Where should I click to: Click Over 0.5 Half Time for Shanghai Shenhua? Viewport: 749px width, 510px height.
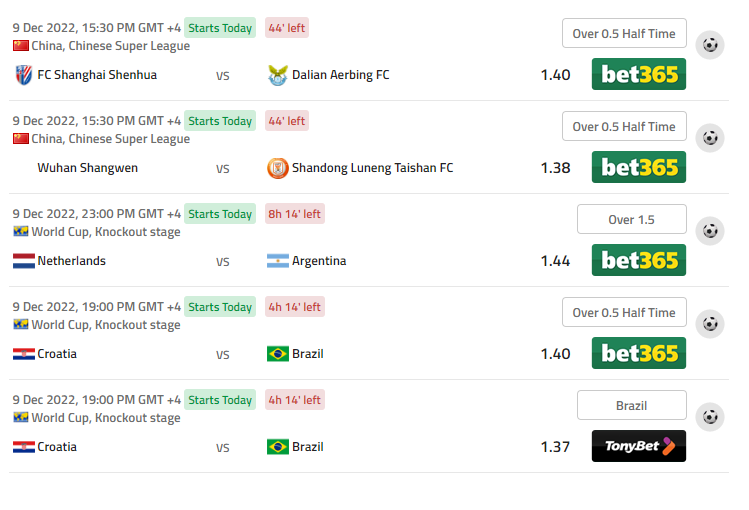624,33
